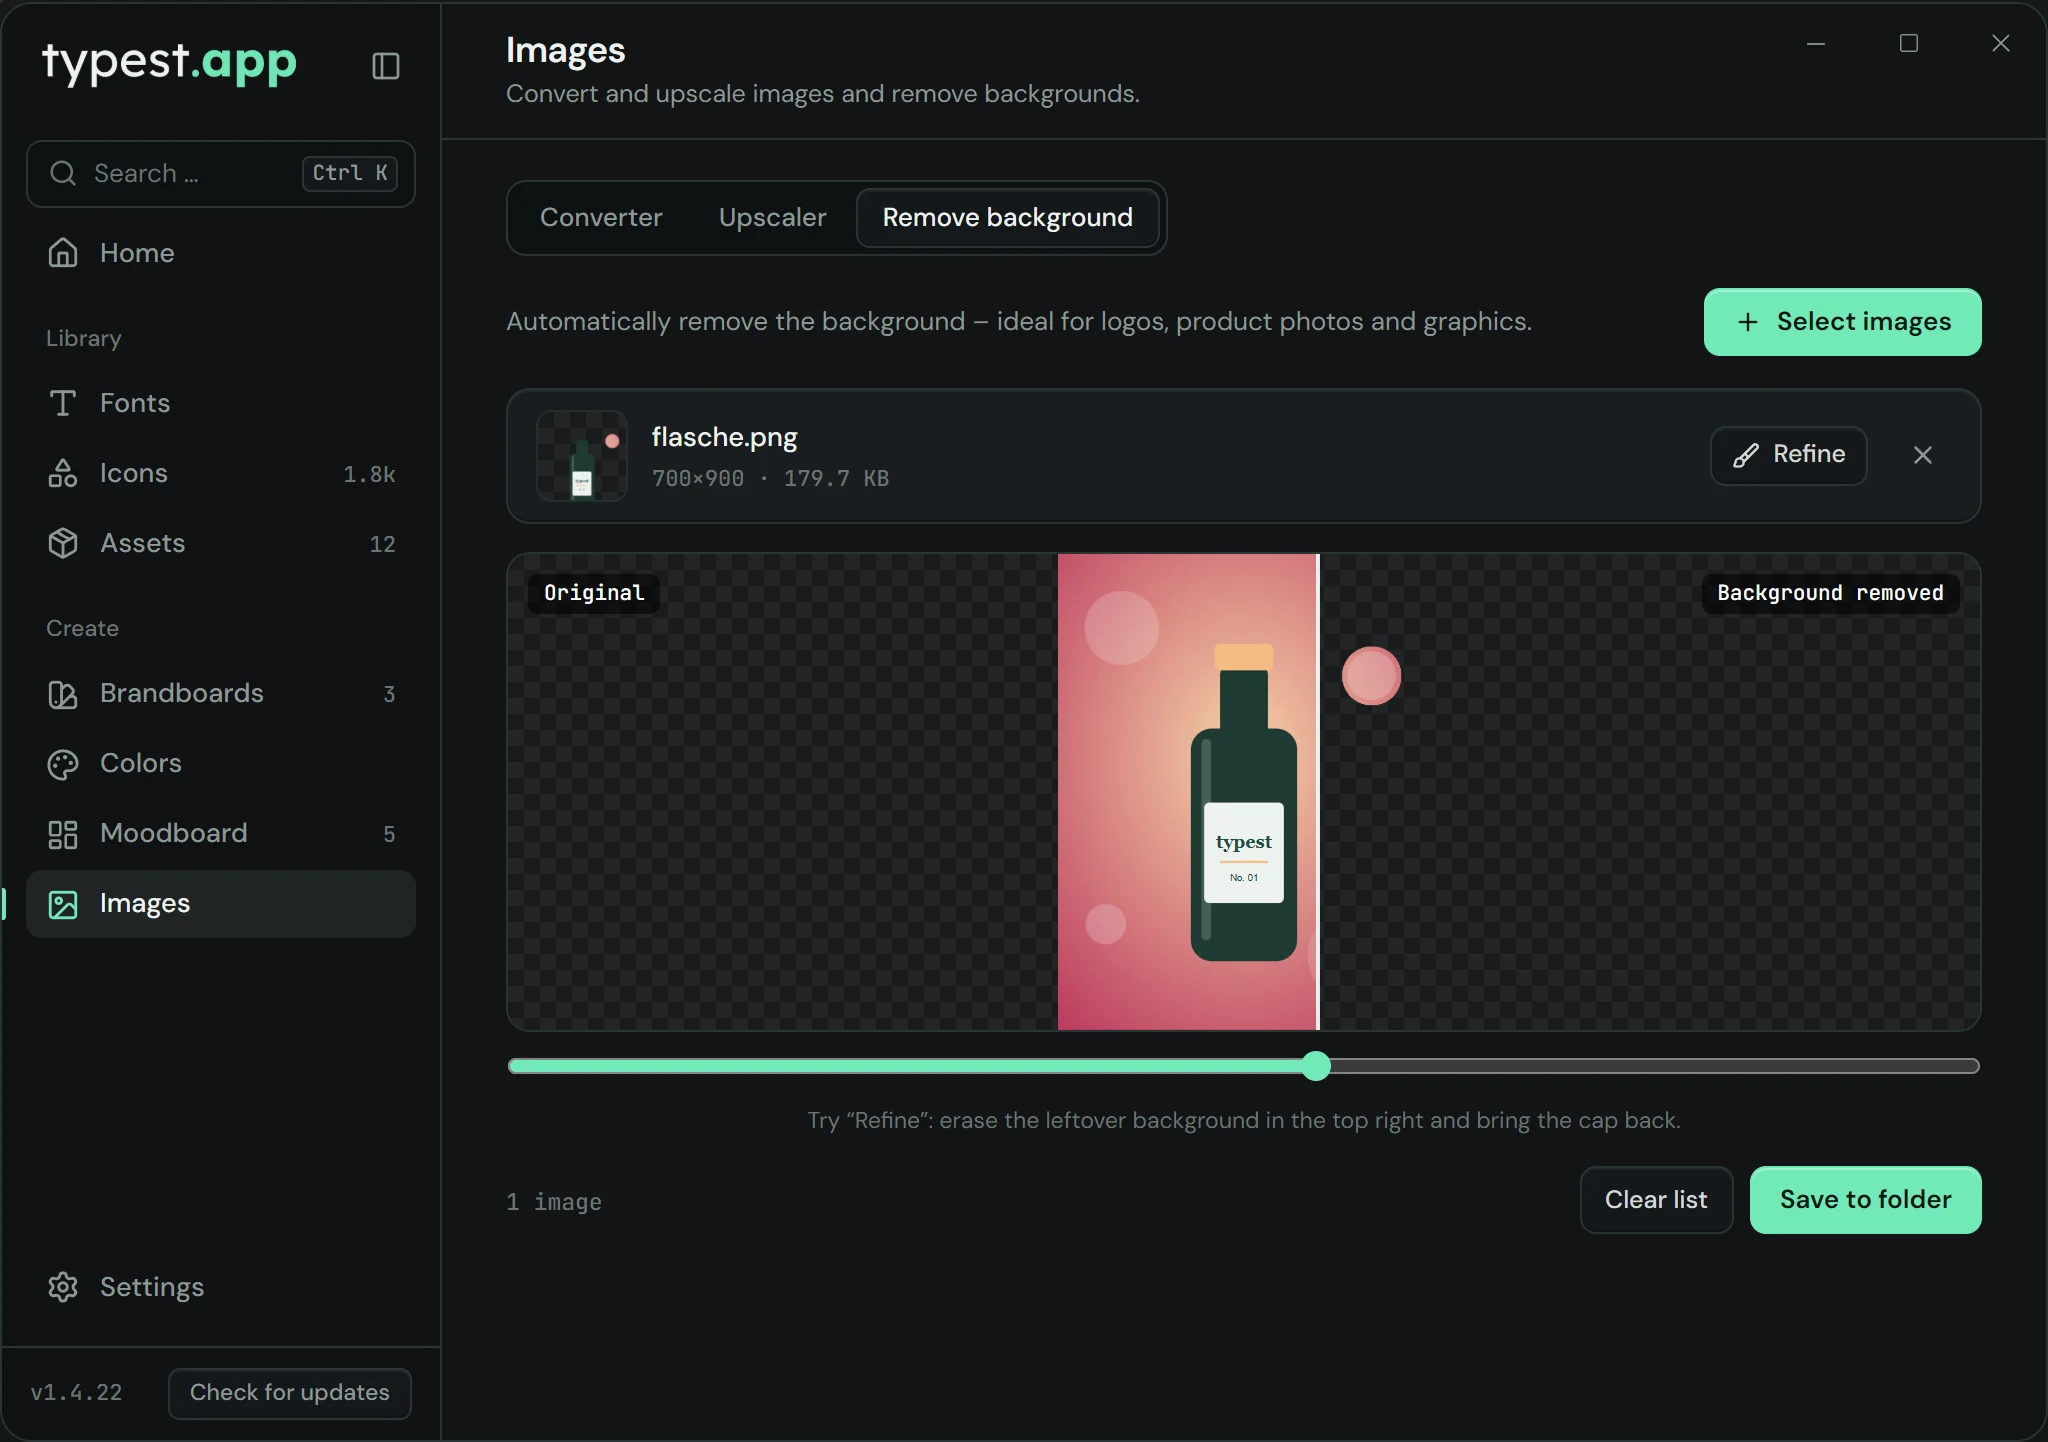Screen dimensions: 2048x1442
Task: Click the Ctrl K shortcut badge
Action: (x=350, y=173)
